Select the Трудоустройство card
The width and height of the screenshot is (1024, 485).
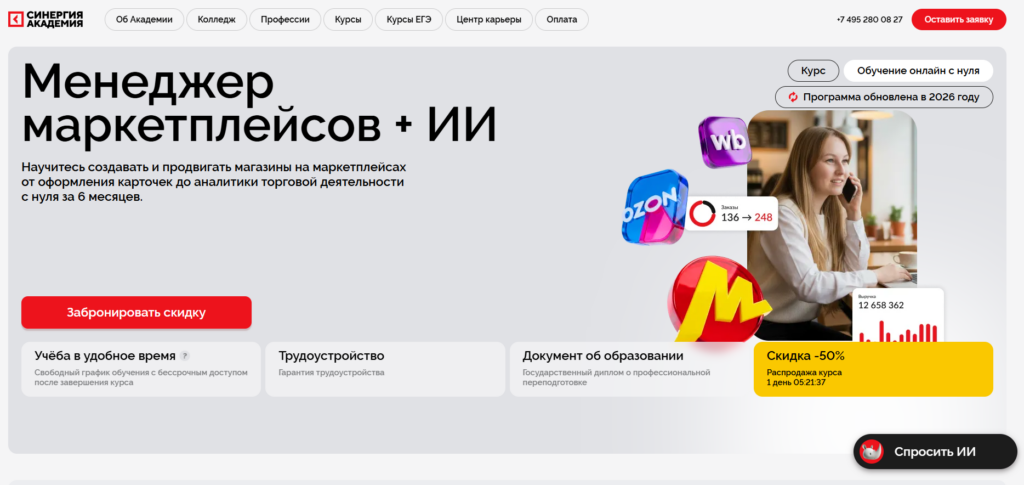tap(385, 369)
